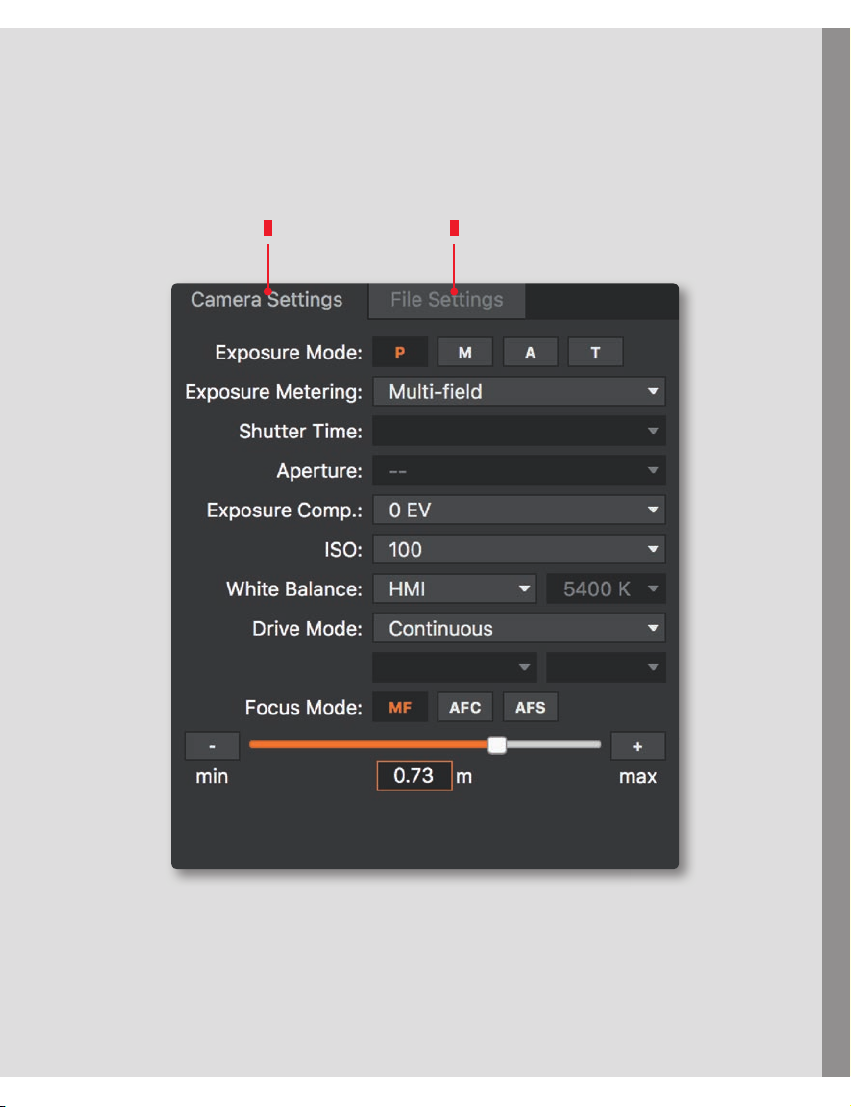Open the 5400 K color temperature dropdown

[605, 589]
